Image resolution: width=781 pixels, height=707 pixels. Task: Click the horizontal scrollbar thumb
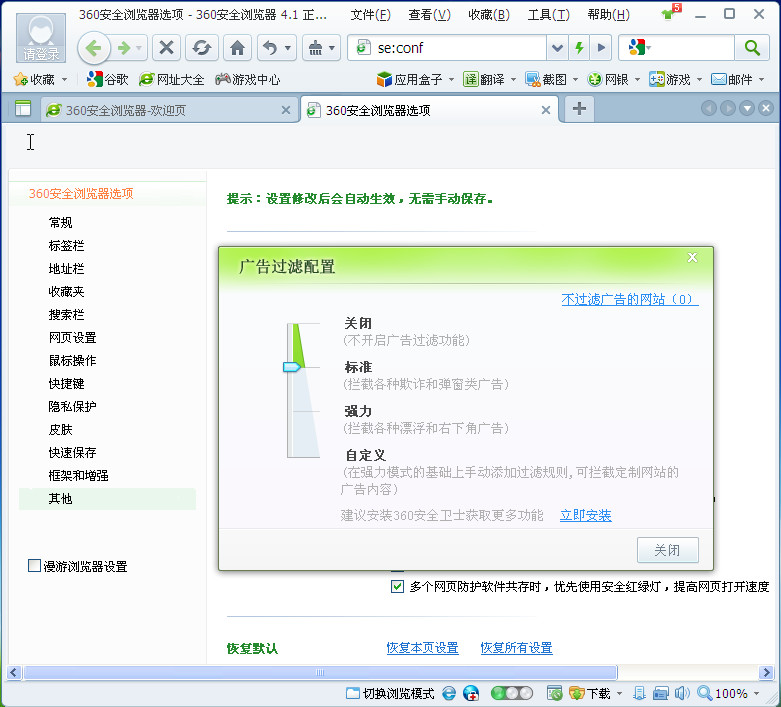(x=321, y=672)
